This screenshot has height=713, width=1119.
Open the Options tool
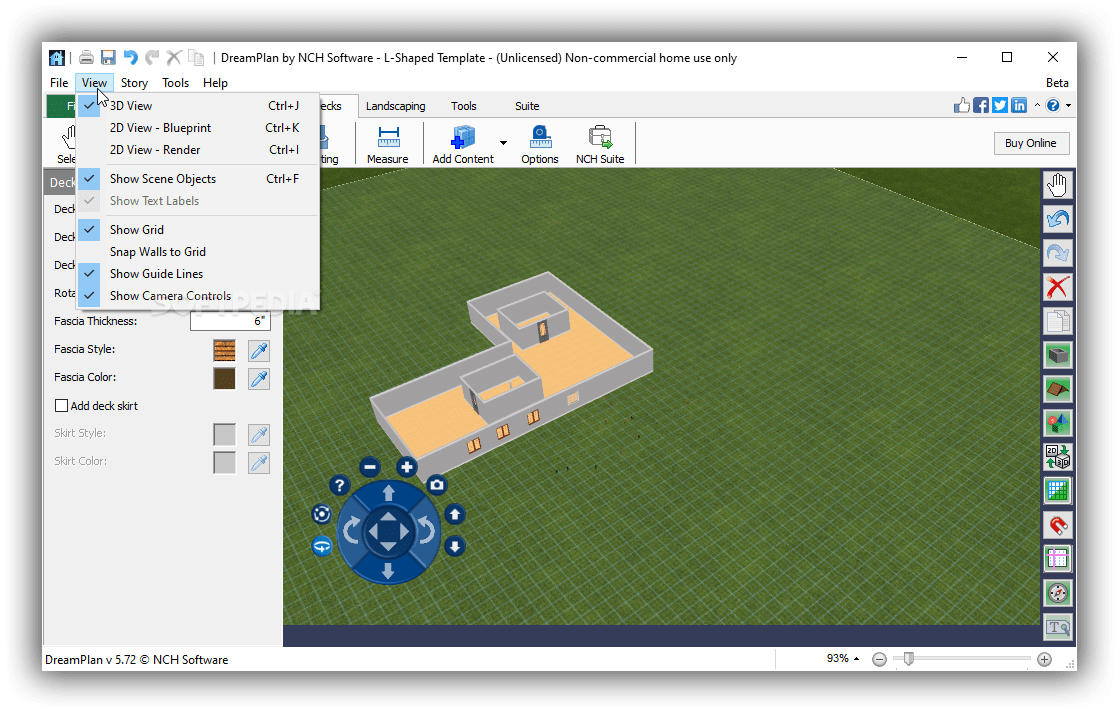540,145
